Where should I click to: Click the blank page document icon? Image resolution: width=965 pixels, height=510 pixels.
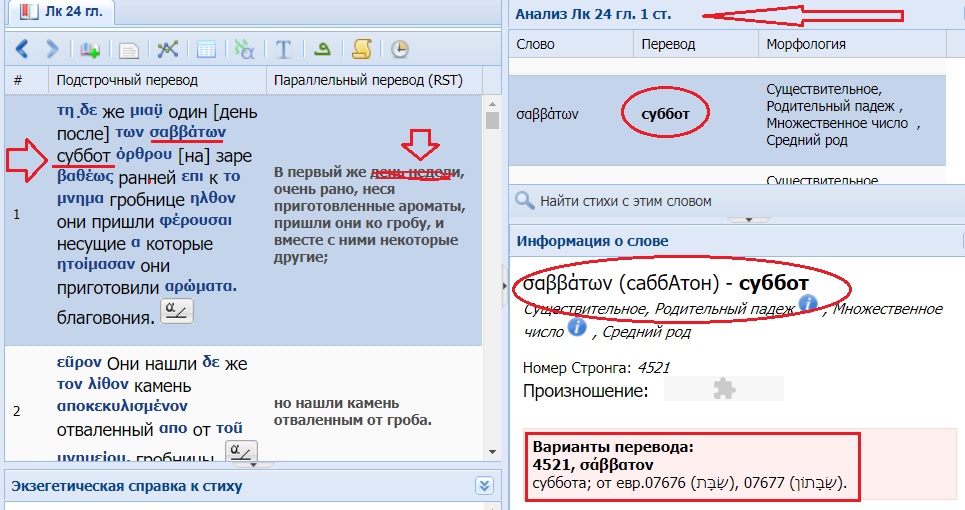[129, 48]
